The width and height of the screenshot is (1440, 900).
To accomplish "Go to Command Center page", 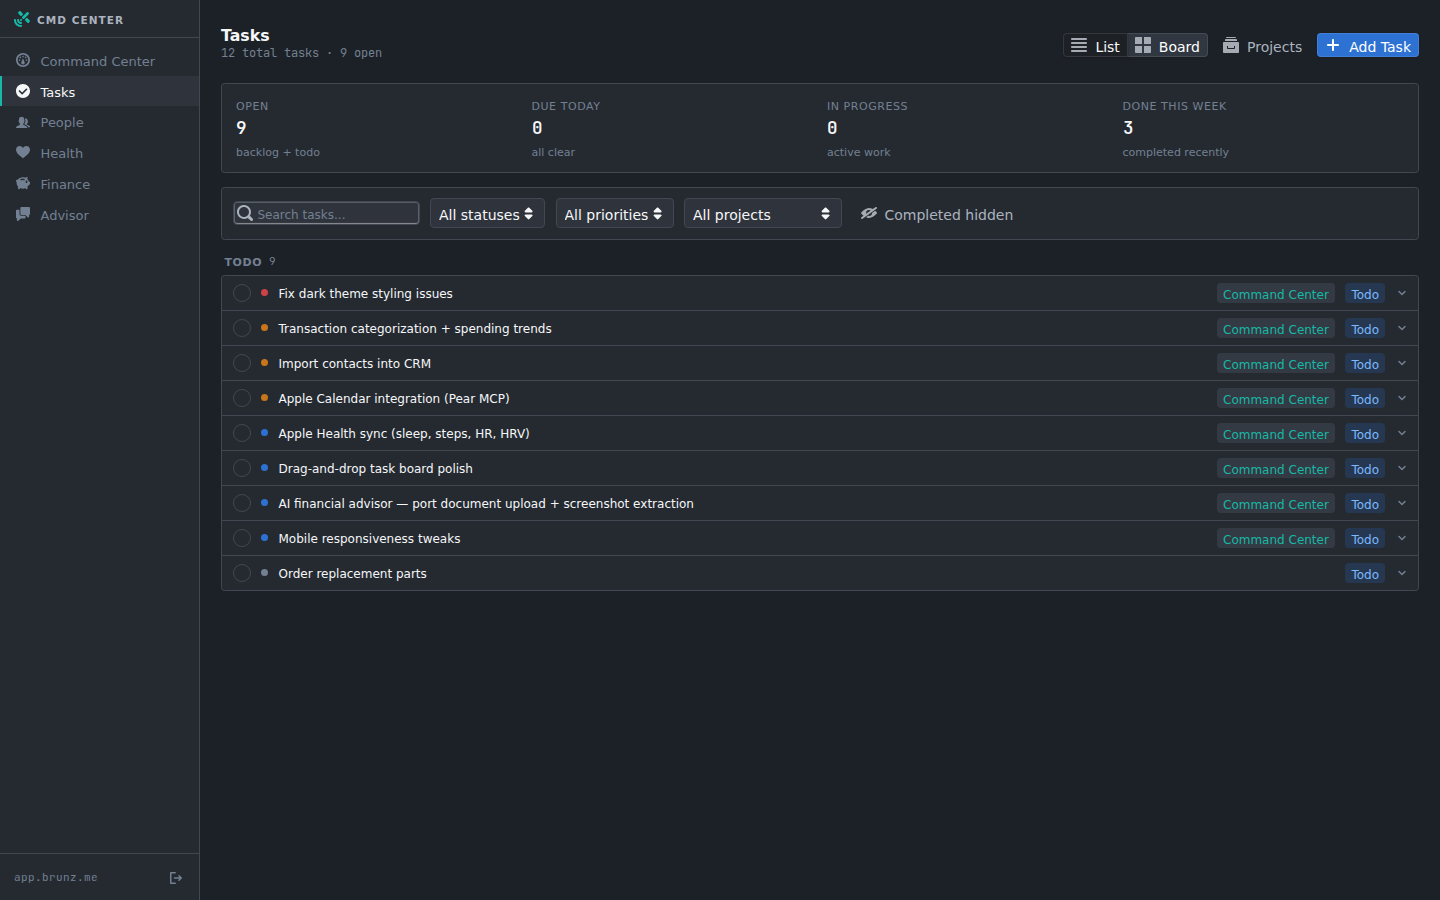I will pyautogui.click(x=99, y=61).
